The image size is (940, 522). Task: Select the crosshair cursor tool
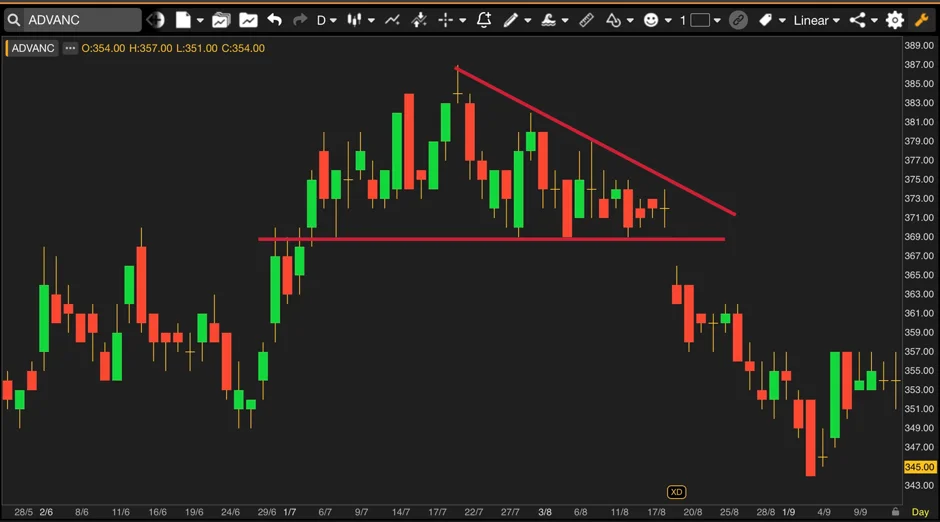coord(445,20)
